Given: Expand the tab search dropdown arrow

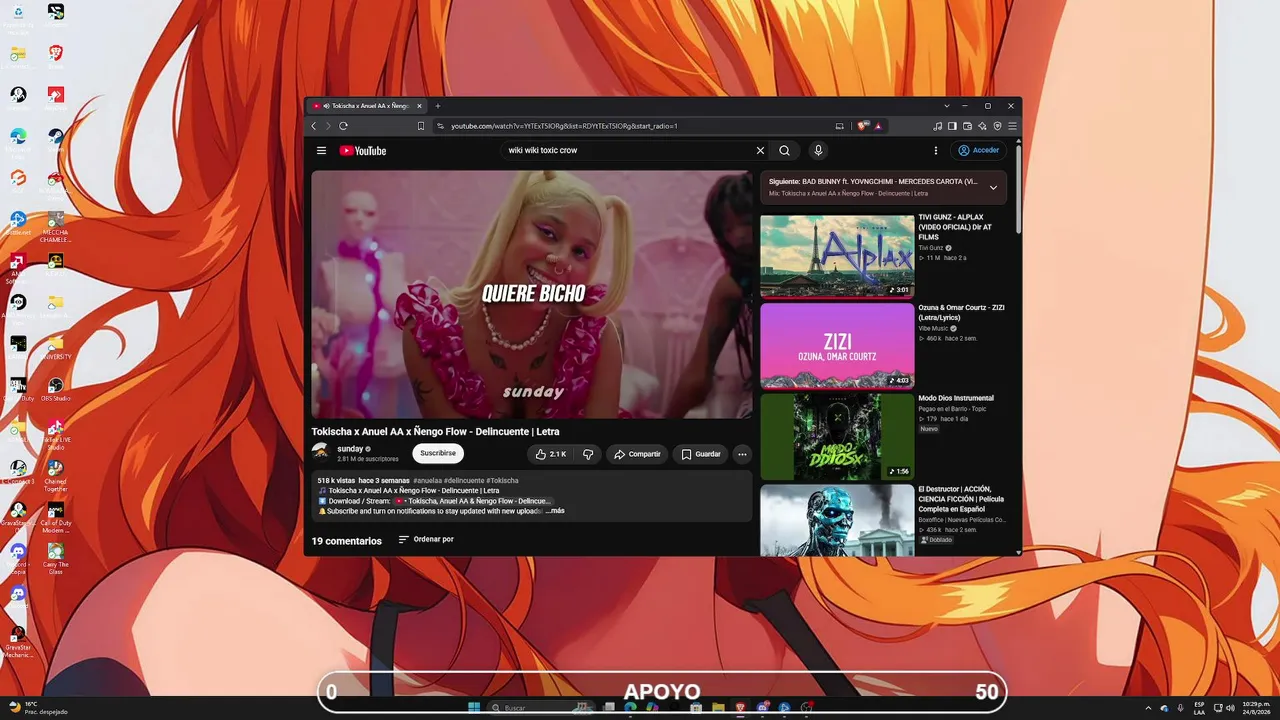Looking at the screenshot, I should point(946,106).
